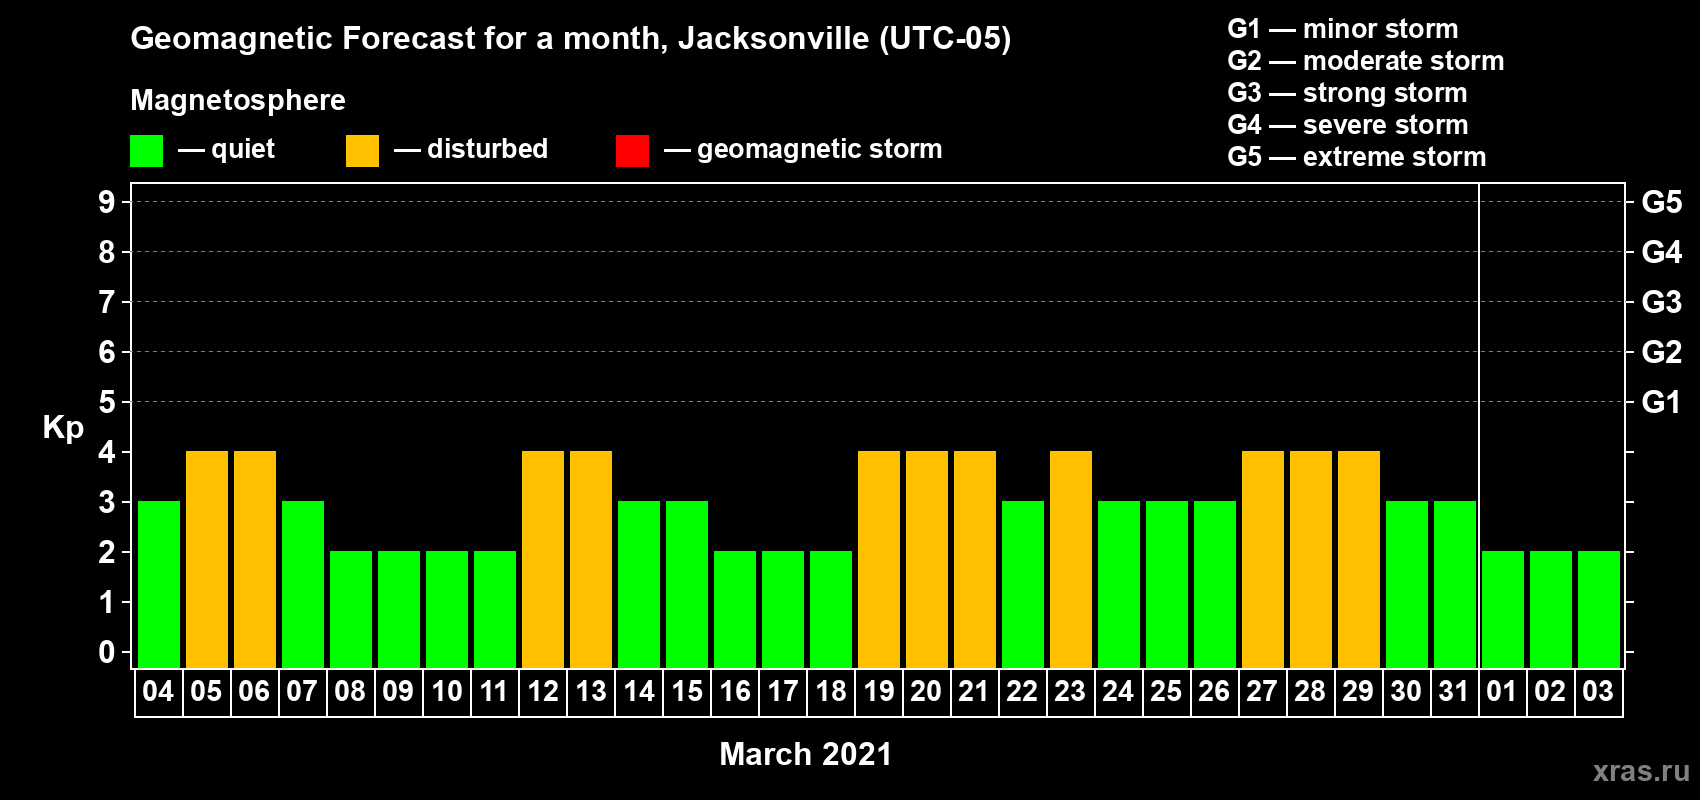
Task: Click the green bar for April 01
Action: click(x=1503, y=609)
